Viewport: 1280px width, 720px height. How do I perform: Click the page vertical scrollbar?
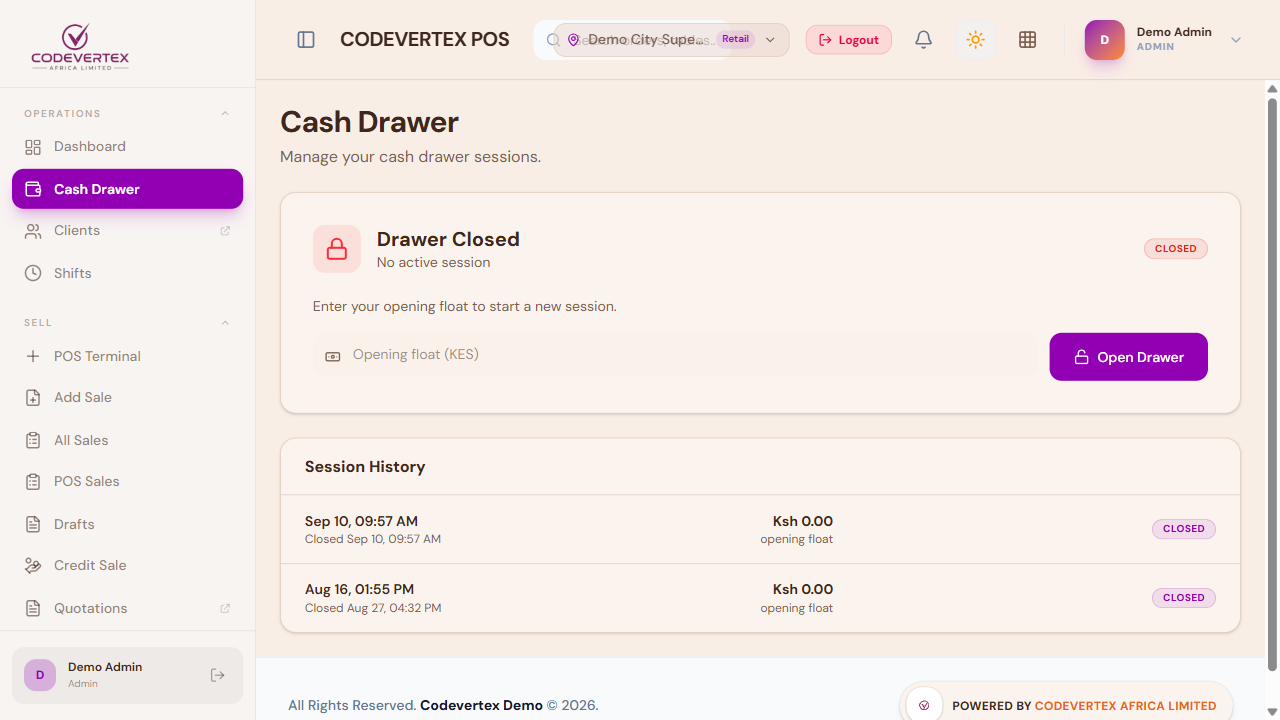(x=1272, y=385)
